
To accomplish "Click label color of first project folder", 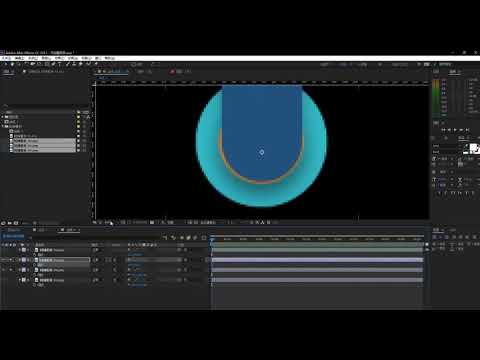I will click(x=78, y=117).
